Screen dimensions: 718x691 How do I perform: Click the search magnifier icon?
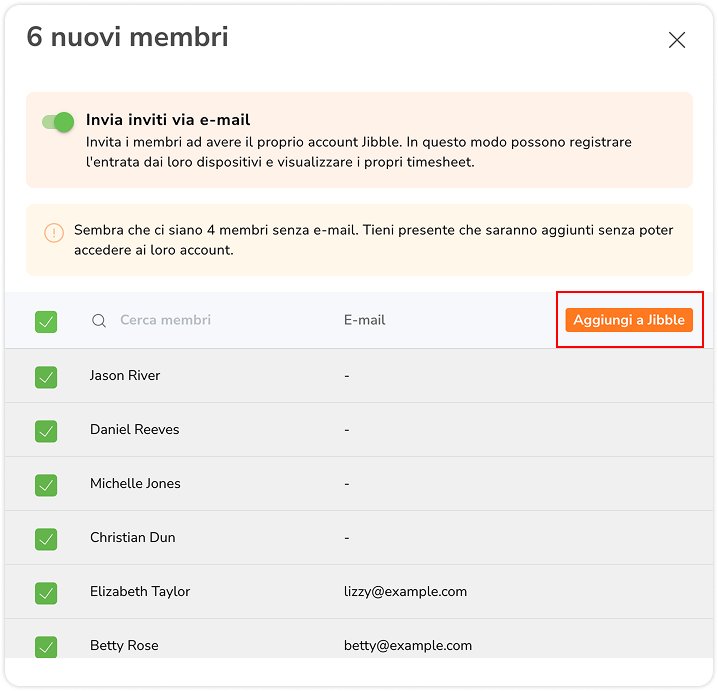[99, 321]
